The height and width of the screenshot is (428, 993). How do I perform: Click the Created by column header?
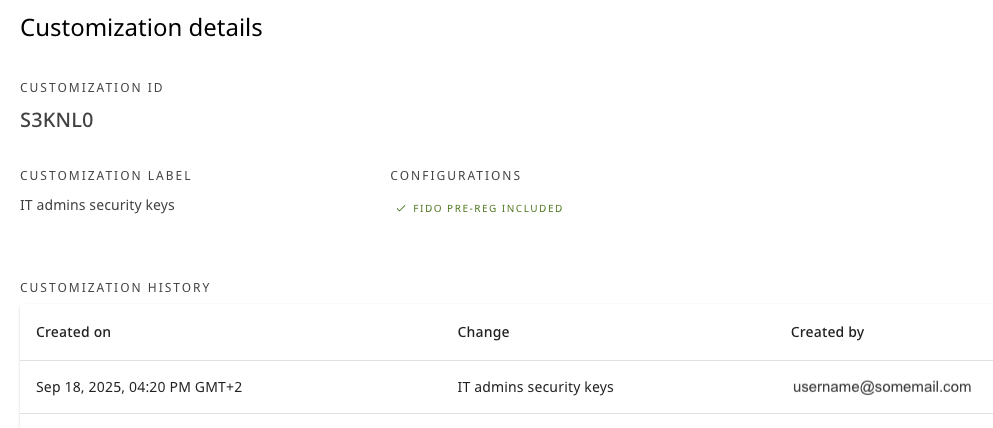pyautogui.click(x=827, y=332)
